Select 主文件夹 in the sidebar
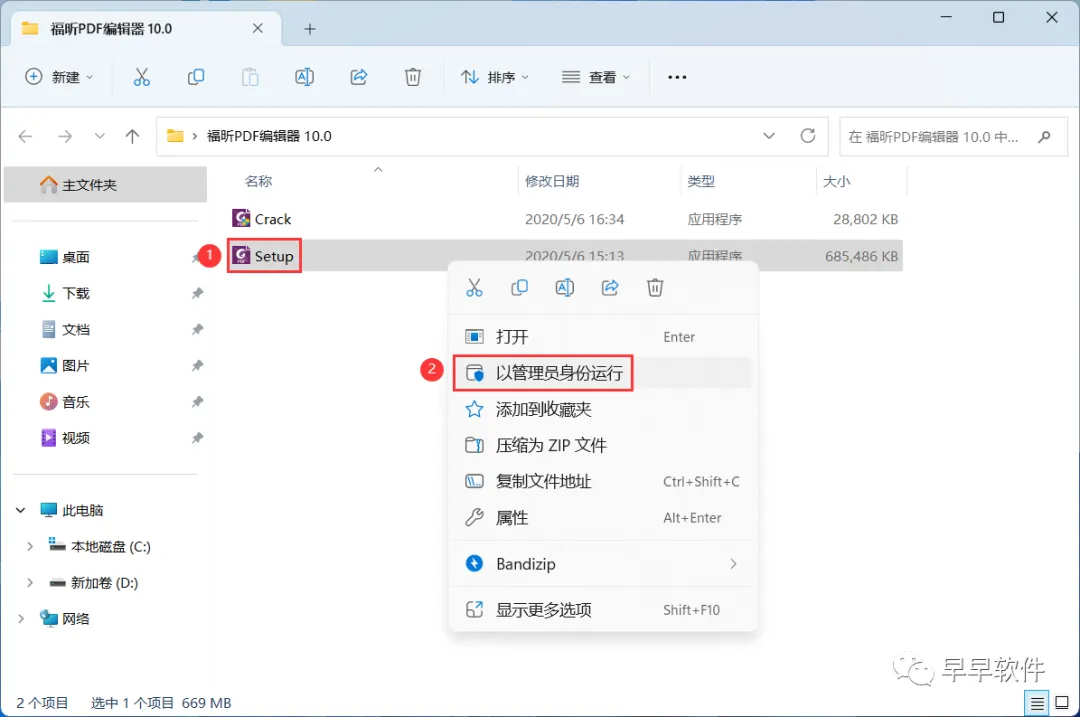The width and height of the screenshot is (1080, 717). pyautogui.click(x=105, y=185)
